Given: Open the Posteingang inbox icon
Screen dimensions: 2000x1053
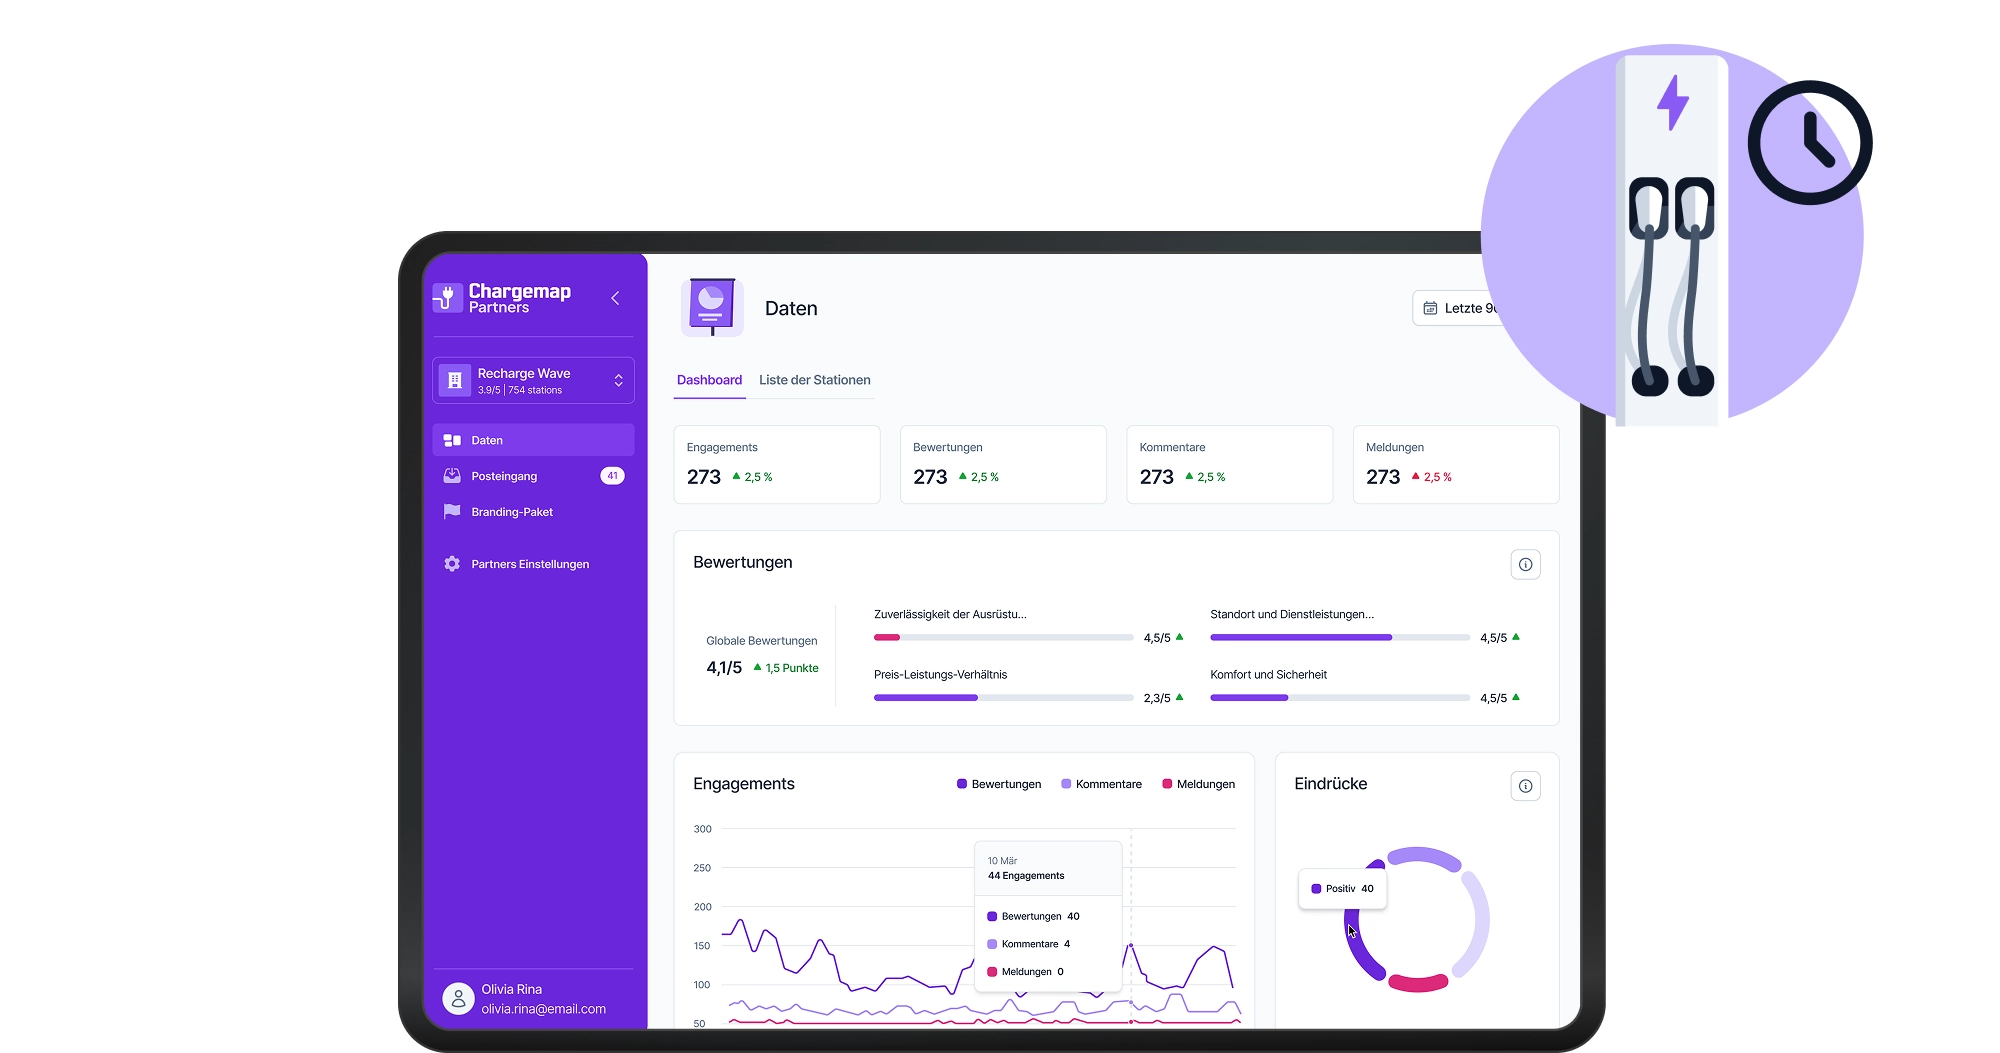Looking at the screenshot, I should [452, 475].
